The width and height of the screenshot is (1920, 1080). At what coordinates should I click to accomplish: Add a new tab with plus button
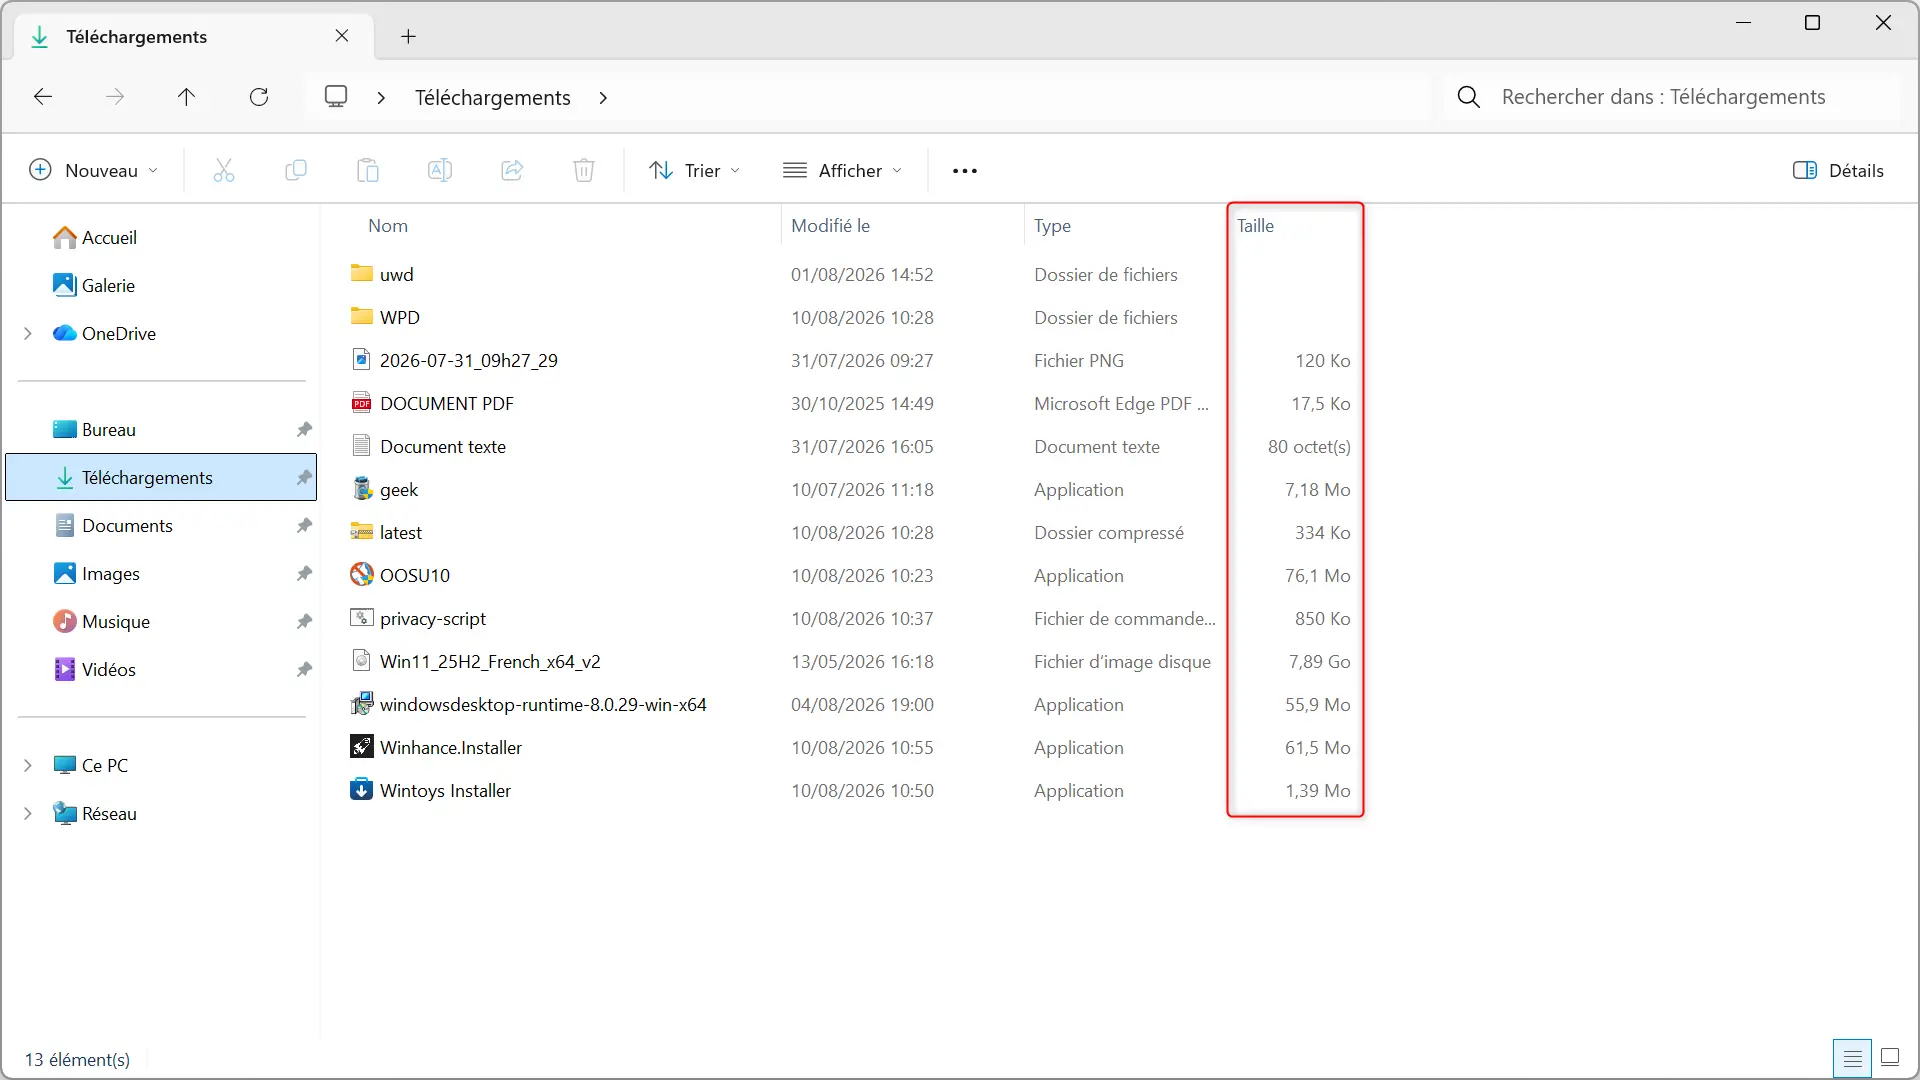(408, 37)
